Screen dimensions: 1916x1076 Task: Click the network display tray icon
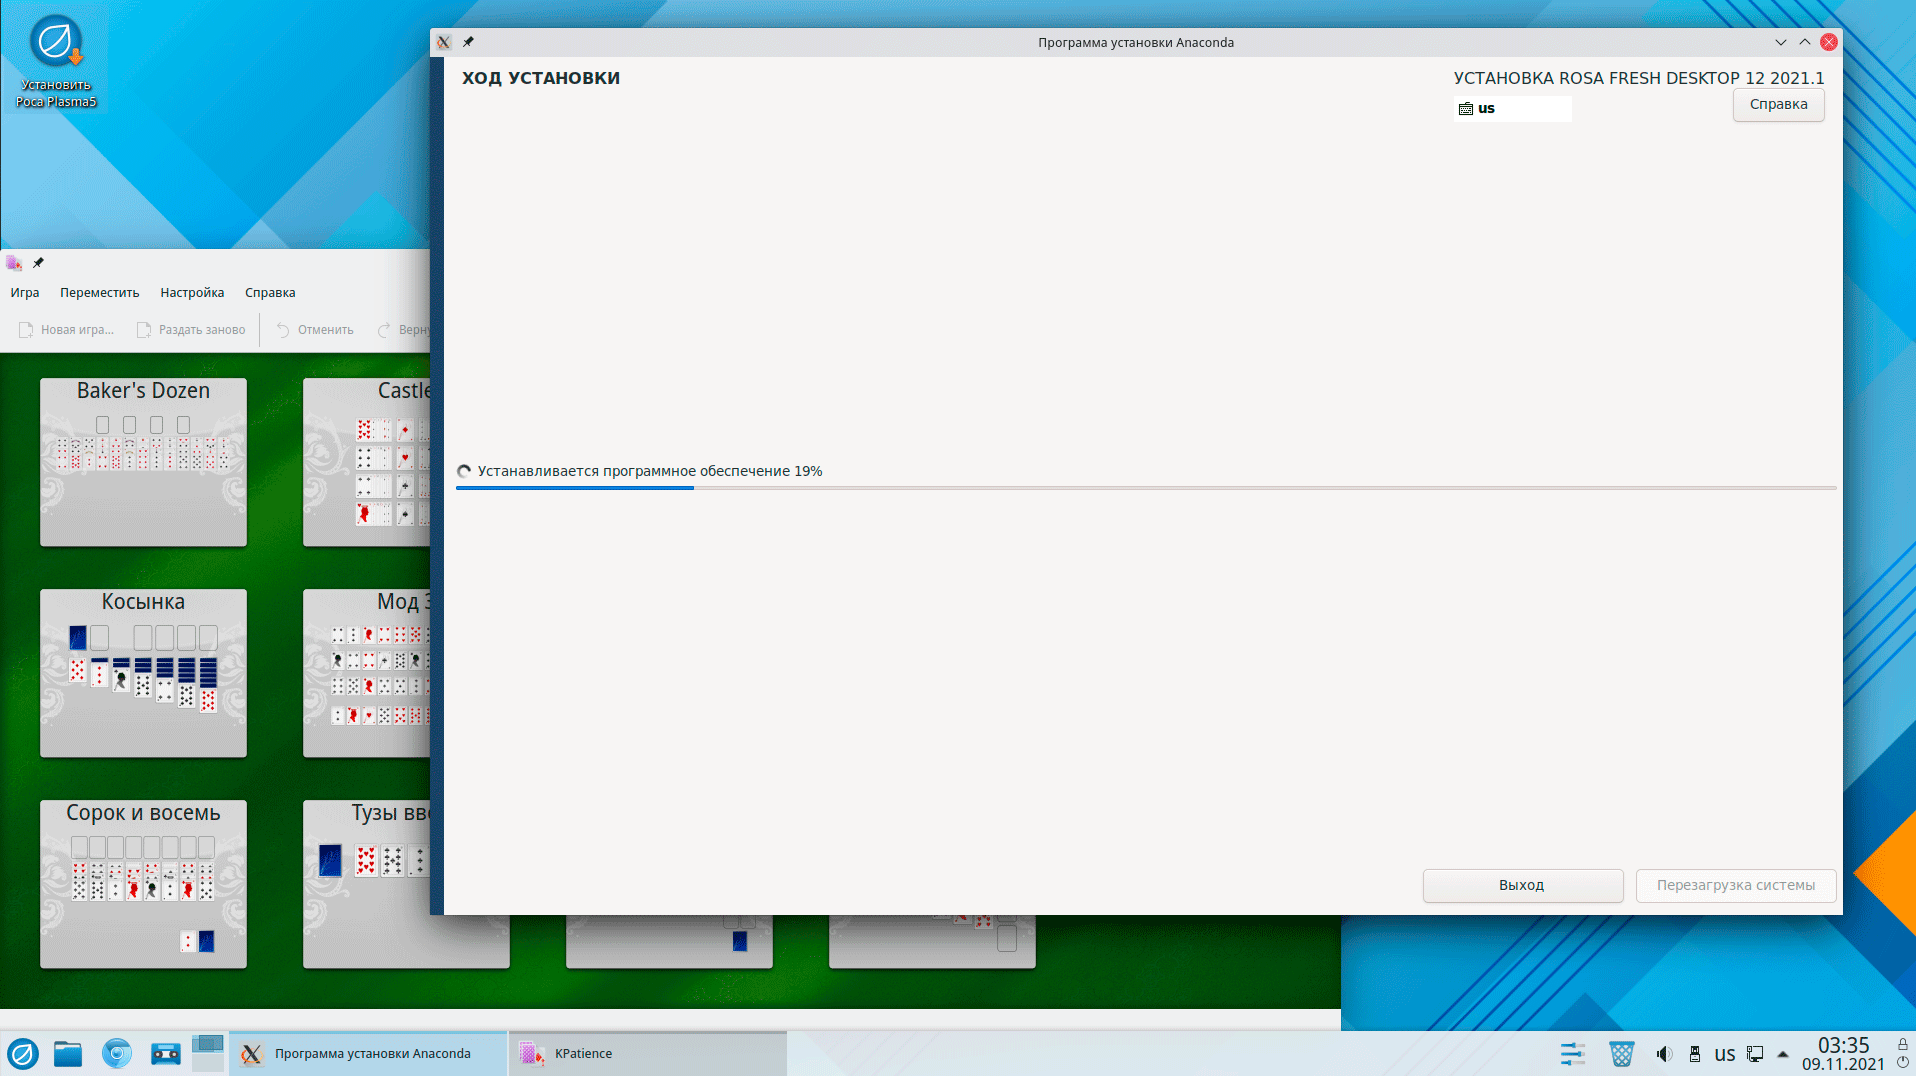point(1755,1054)
